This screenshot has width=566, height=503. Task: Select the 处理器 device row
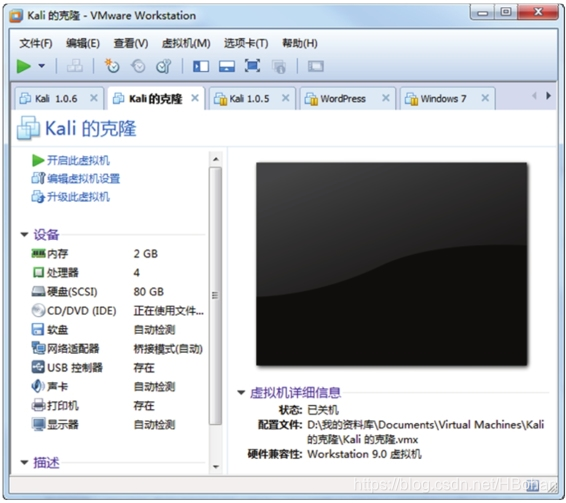(x=117, y=273)
